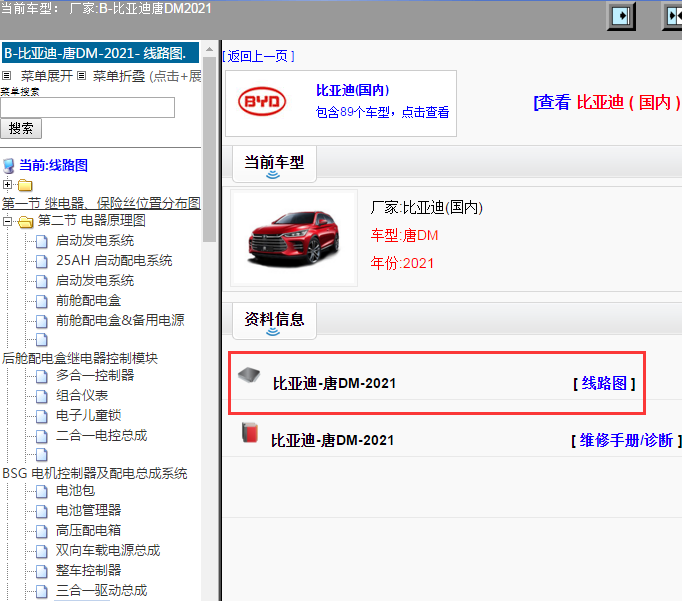Click the 菜单折叠 label
Screen dimensions: 682x601
tap(118, 76)
